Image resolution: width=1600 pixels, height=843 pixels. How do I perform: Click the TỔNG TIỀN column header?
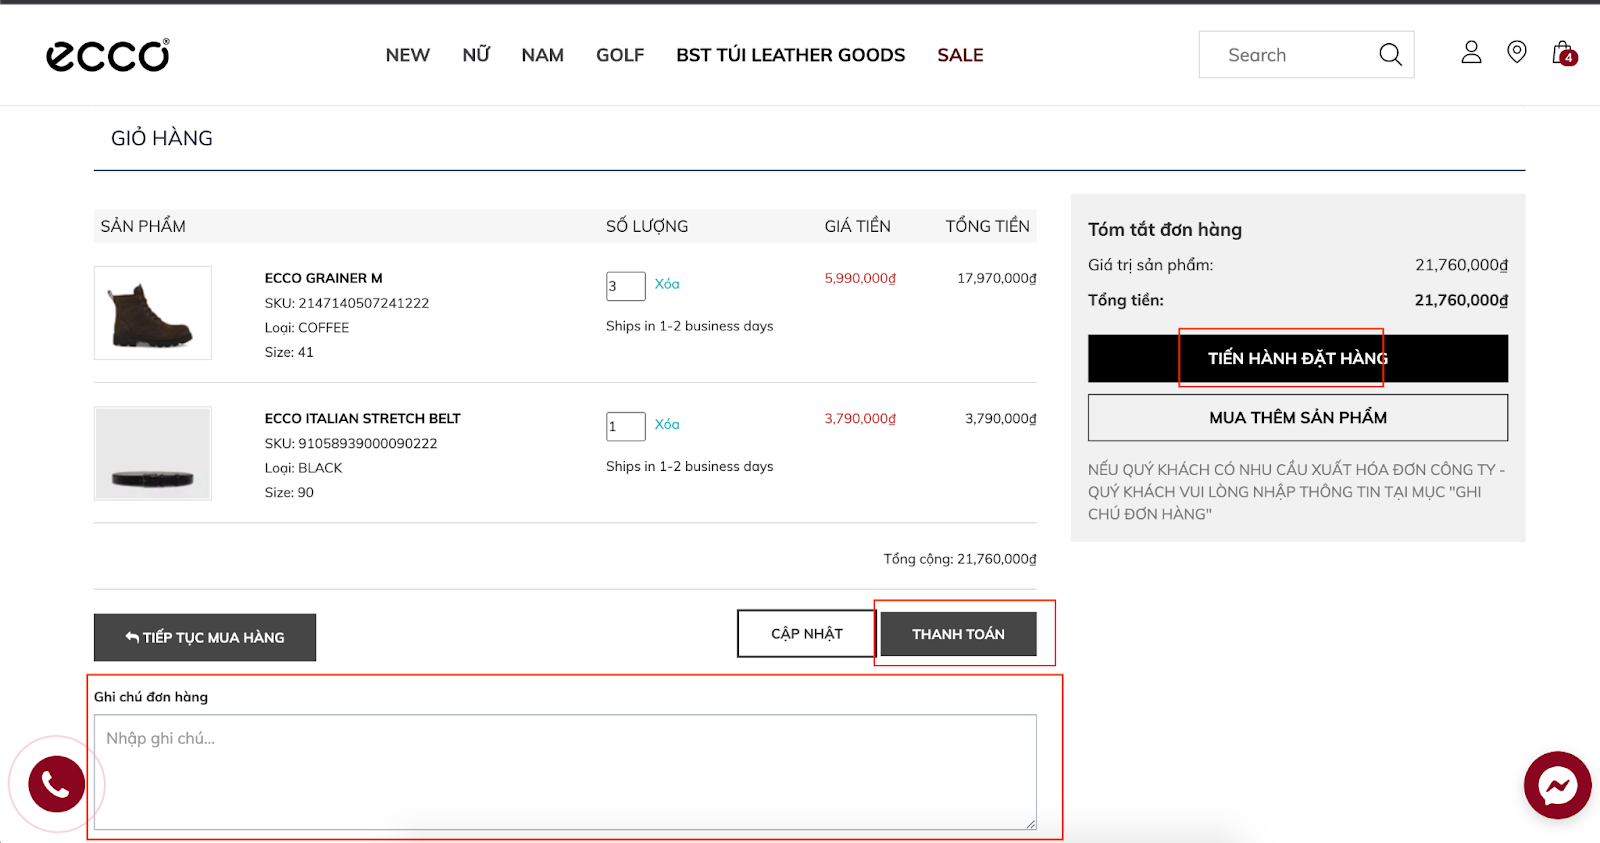click(x=988, y=226)
